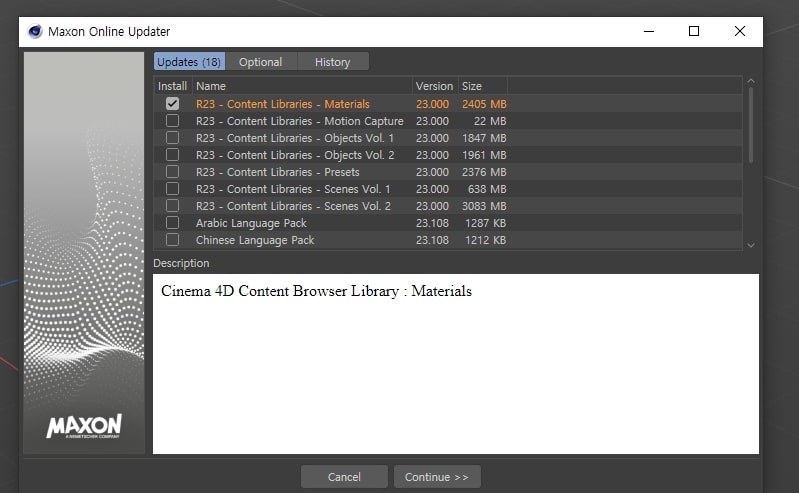This screenshot has width=799, height=493.
Task: Click the '3083 MB' size value
Action: (x=484, y=206)
